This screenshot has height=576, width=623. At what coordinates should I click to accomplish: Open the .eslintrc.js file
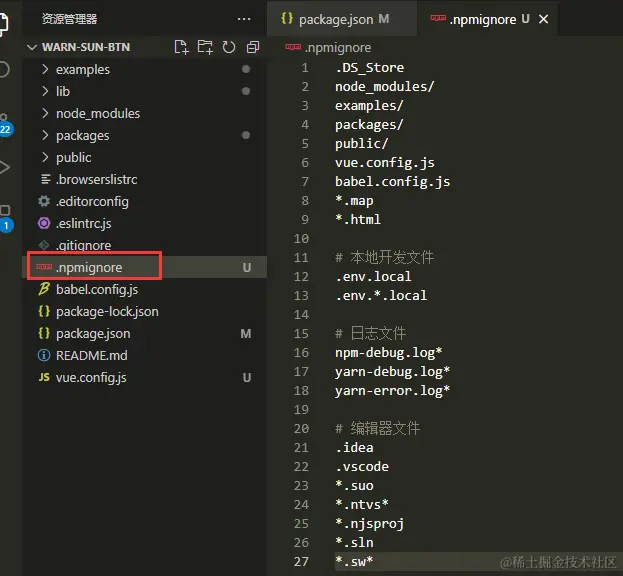[x=145, y=223]
